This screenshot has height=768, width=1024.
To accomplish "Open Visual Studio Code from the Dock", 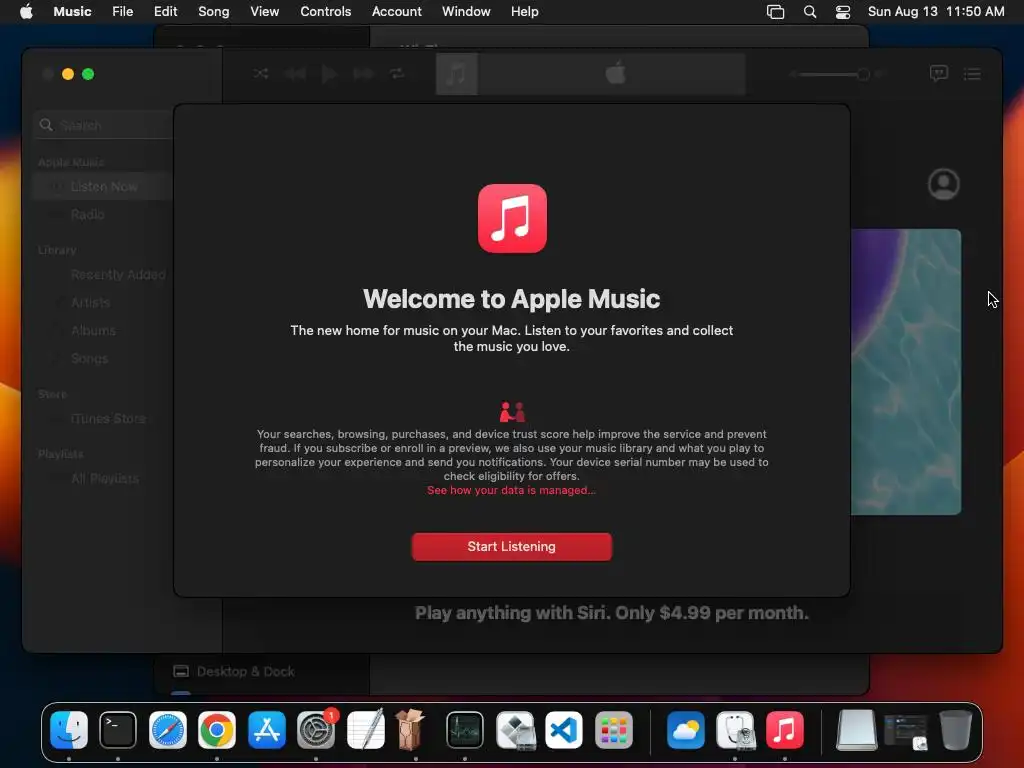I will pos(564,729).
